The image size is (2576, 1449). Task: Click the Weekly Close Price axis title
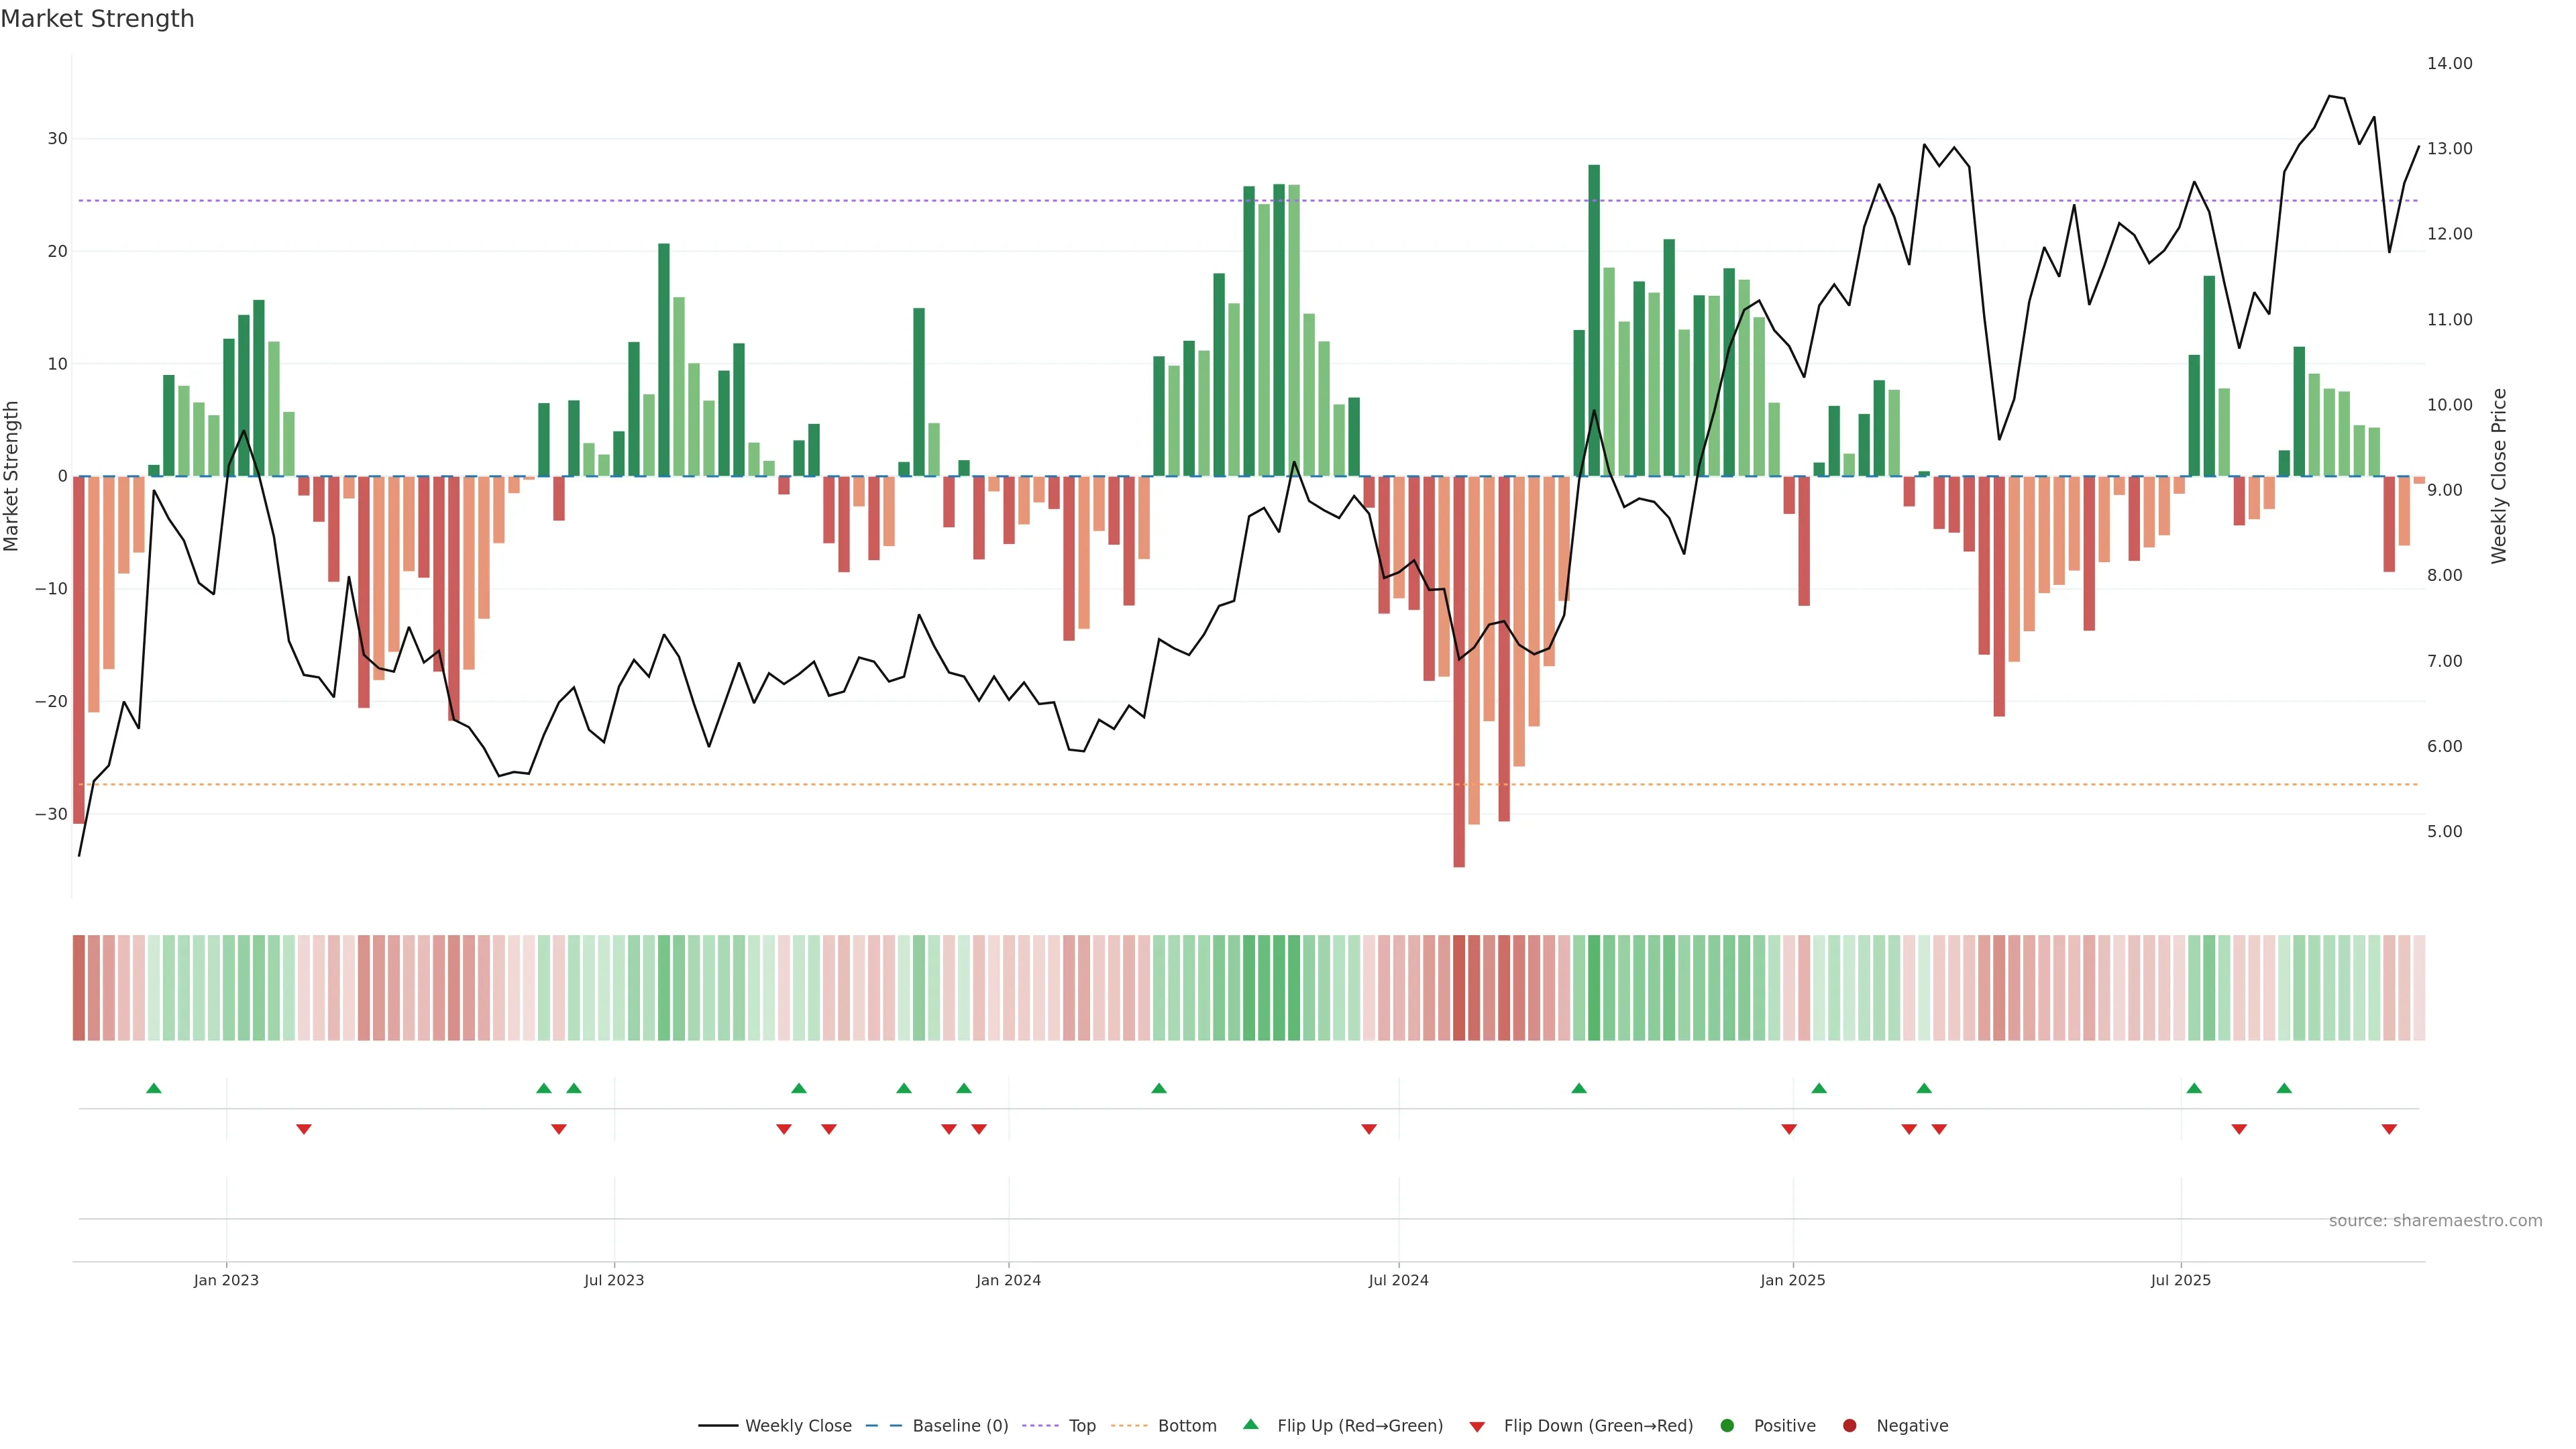click(x=2499, y=476)
